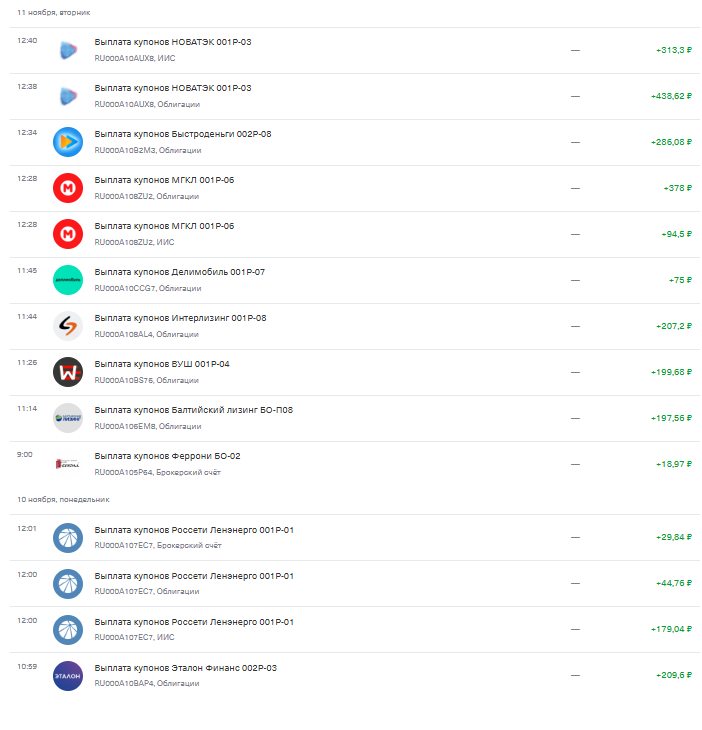Click the +378 ₽ amount
702x730 pixels.
(677, 188)
